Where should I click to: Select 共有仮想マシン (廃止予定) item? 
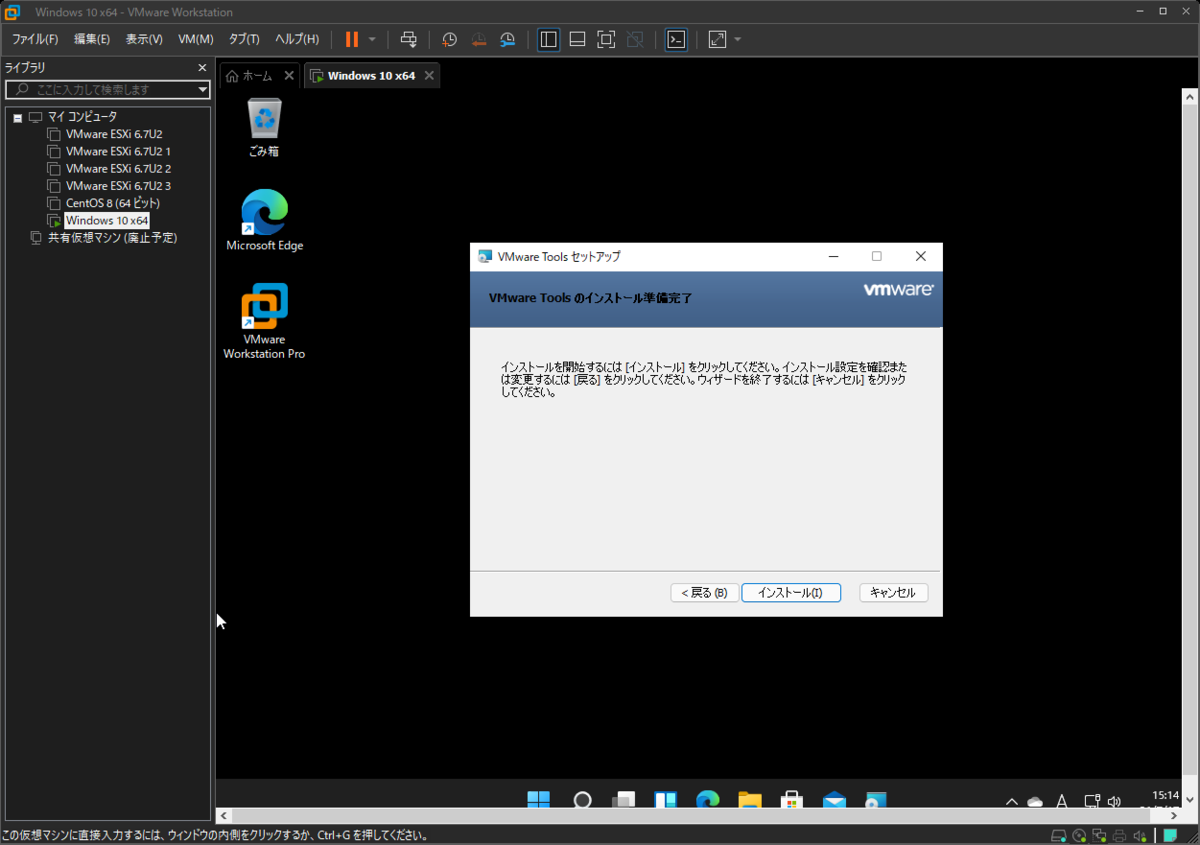point(112,238)
